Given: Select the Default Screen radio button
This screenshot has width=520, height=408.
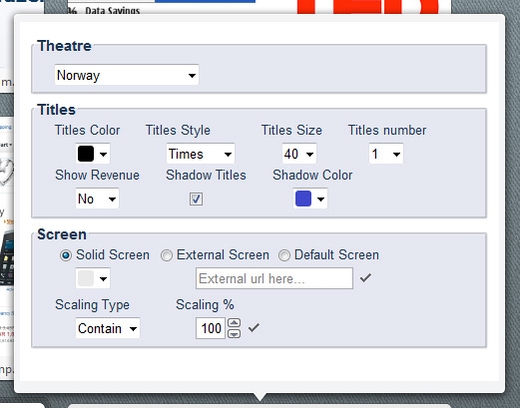Looking at the screenshot, I should [284, 255].
